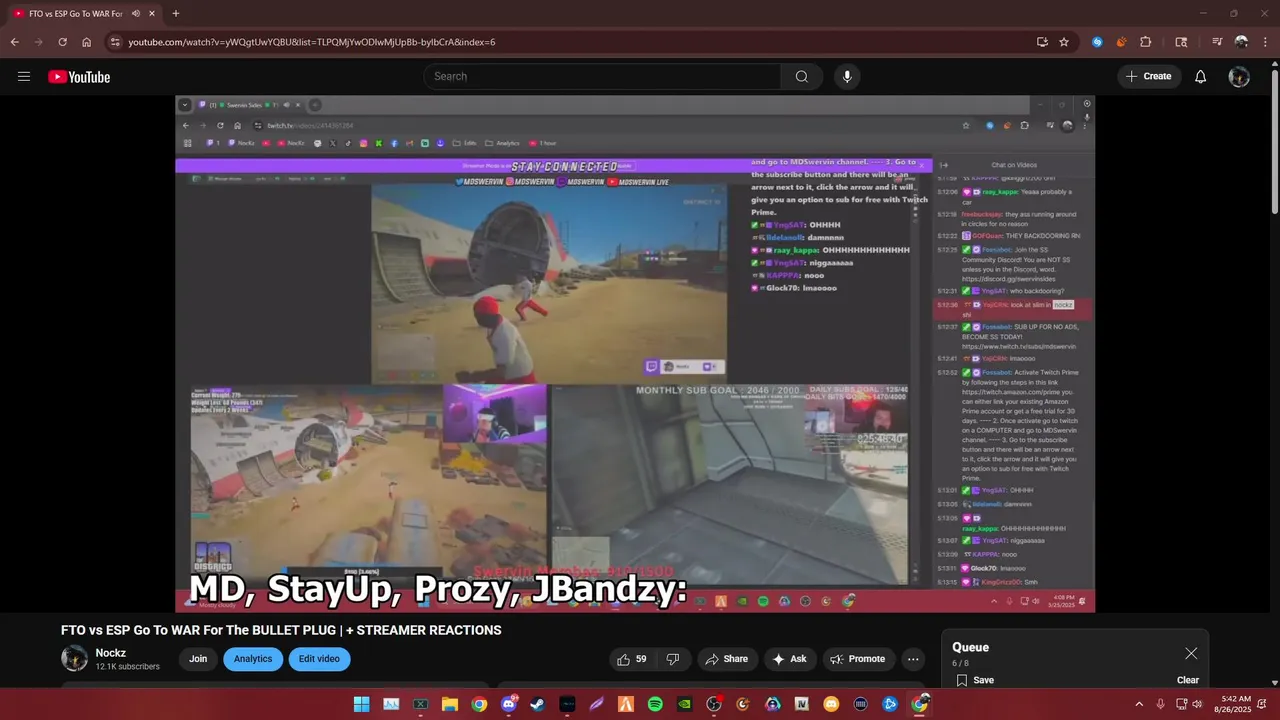Image resolution: width=1280 pixels, height=720 pixels.
Task: Share the video
Action: [726, 659]
